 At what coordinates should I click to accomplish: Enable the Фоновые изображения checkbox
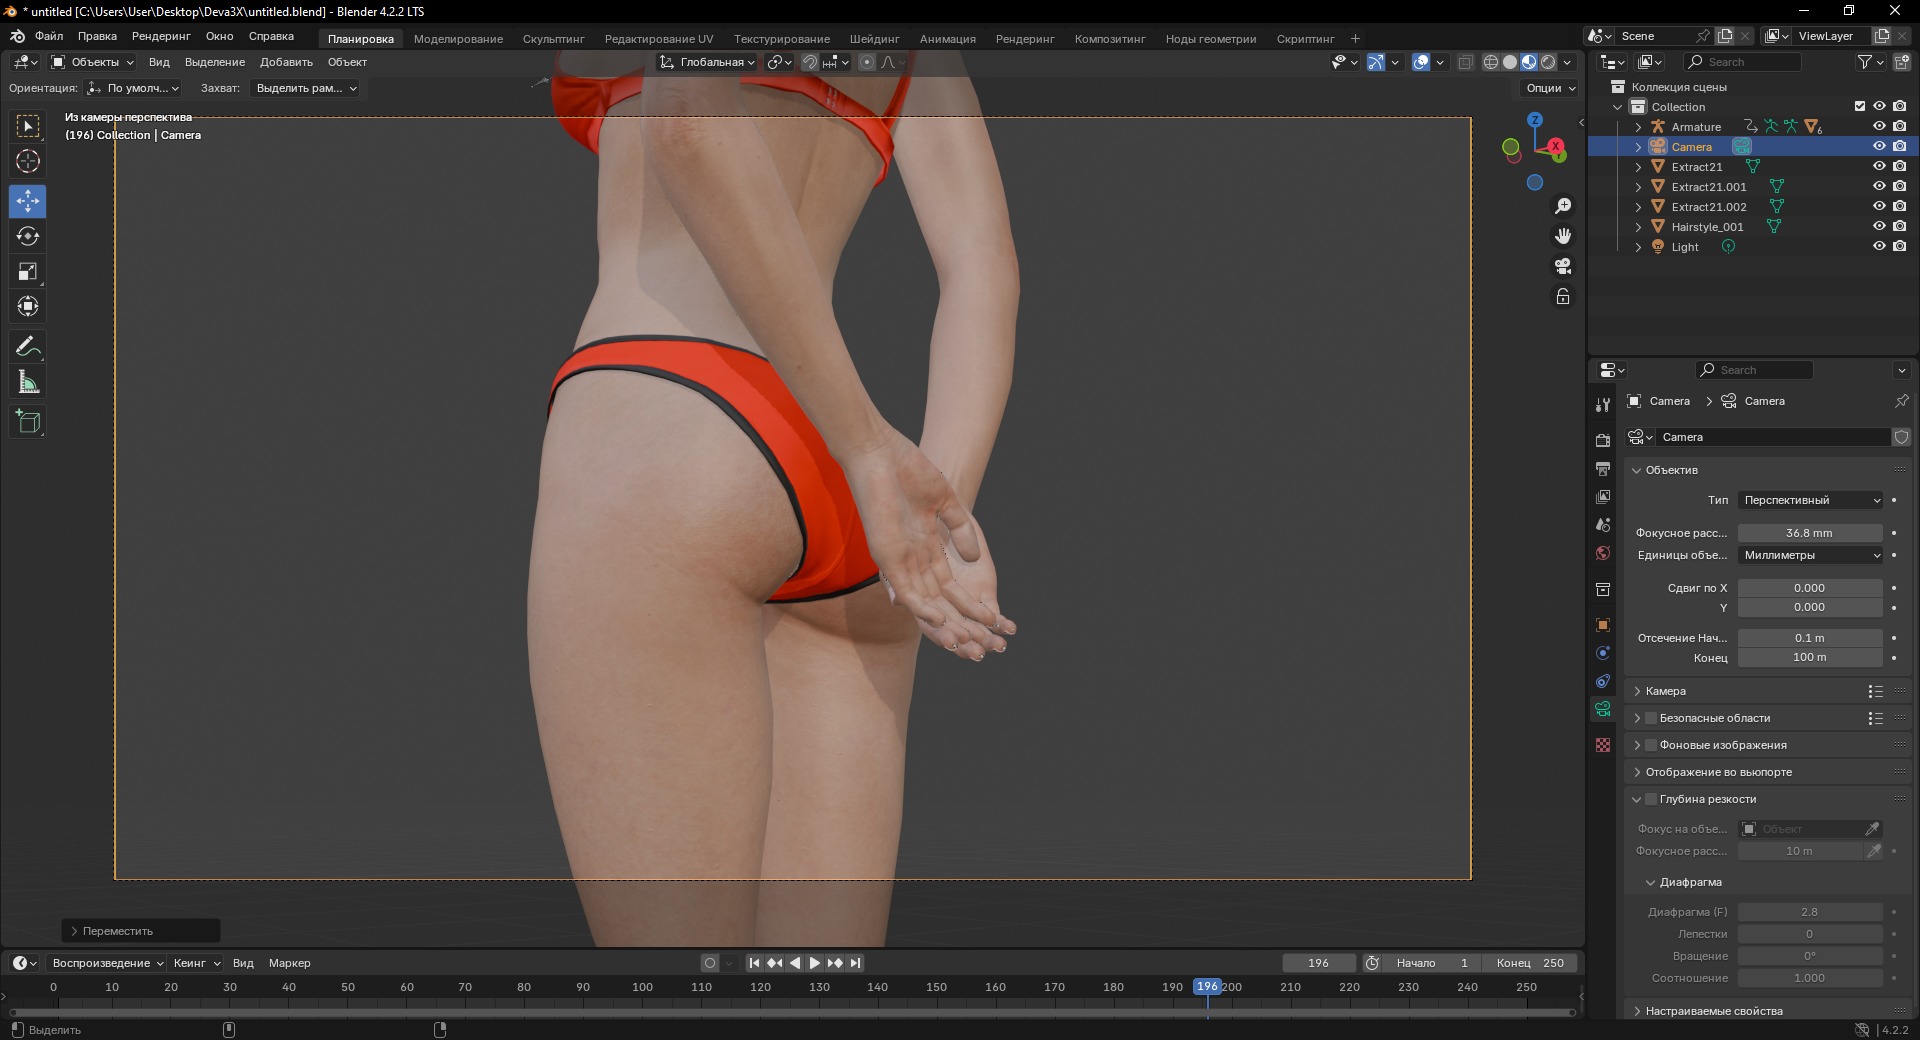pos(1651,745)
